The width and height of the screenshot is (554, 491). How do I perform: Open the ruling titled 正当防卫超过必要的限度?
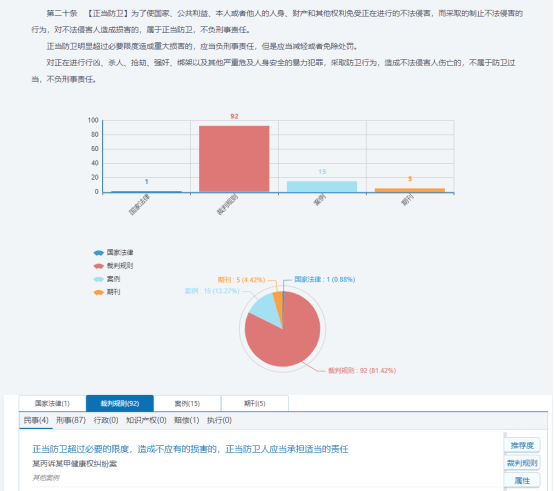(x=190, y=449)
